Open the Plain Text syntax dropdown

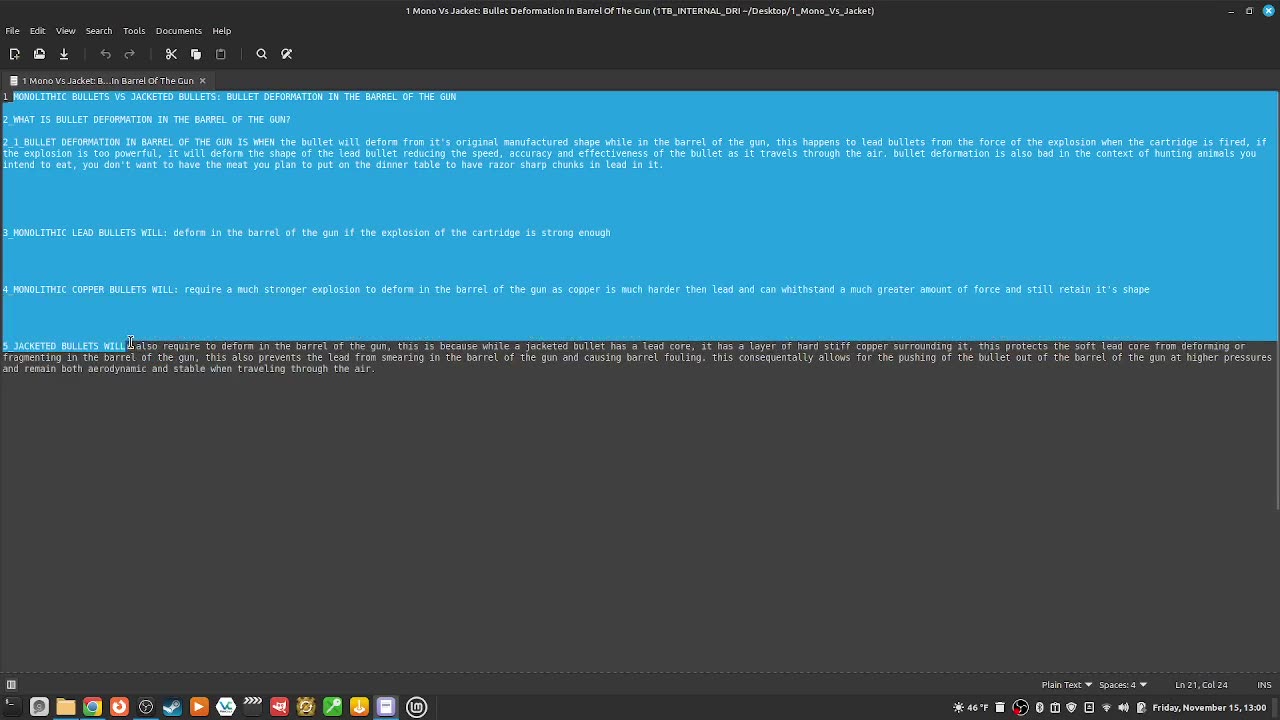(x=1067, y=685)
